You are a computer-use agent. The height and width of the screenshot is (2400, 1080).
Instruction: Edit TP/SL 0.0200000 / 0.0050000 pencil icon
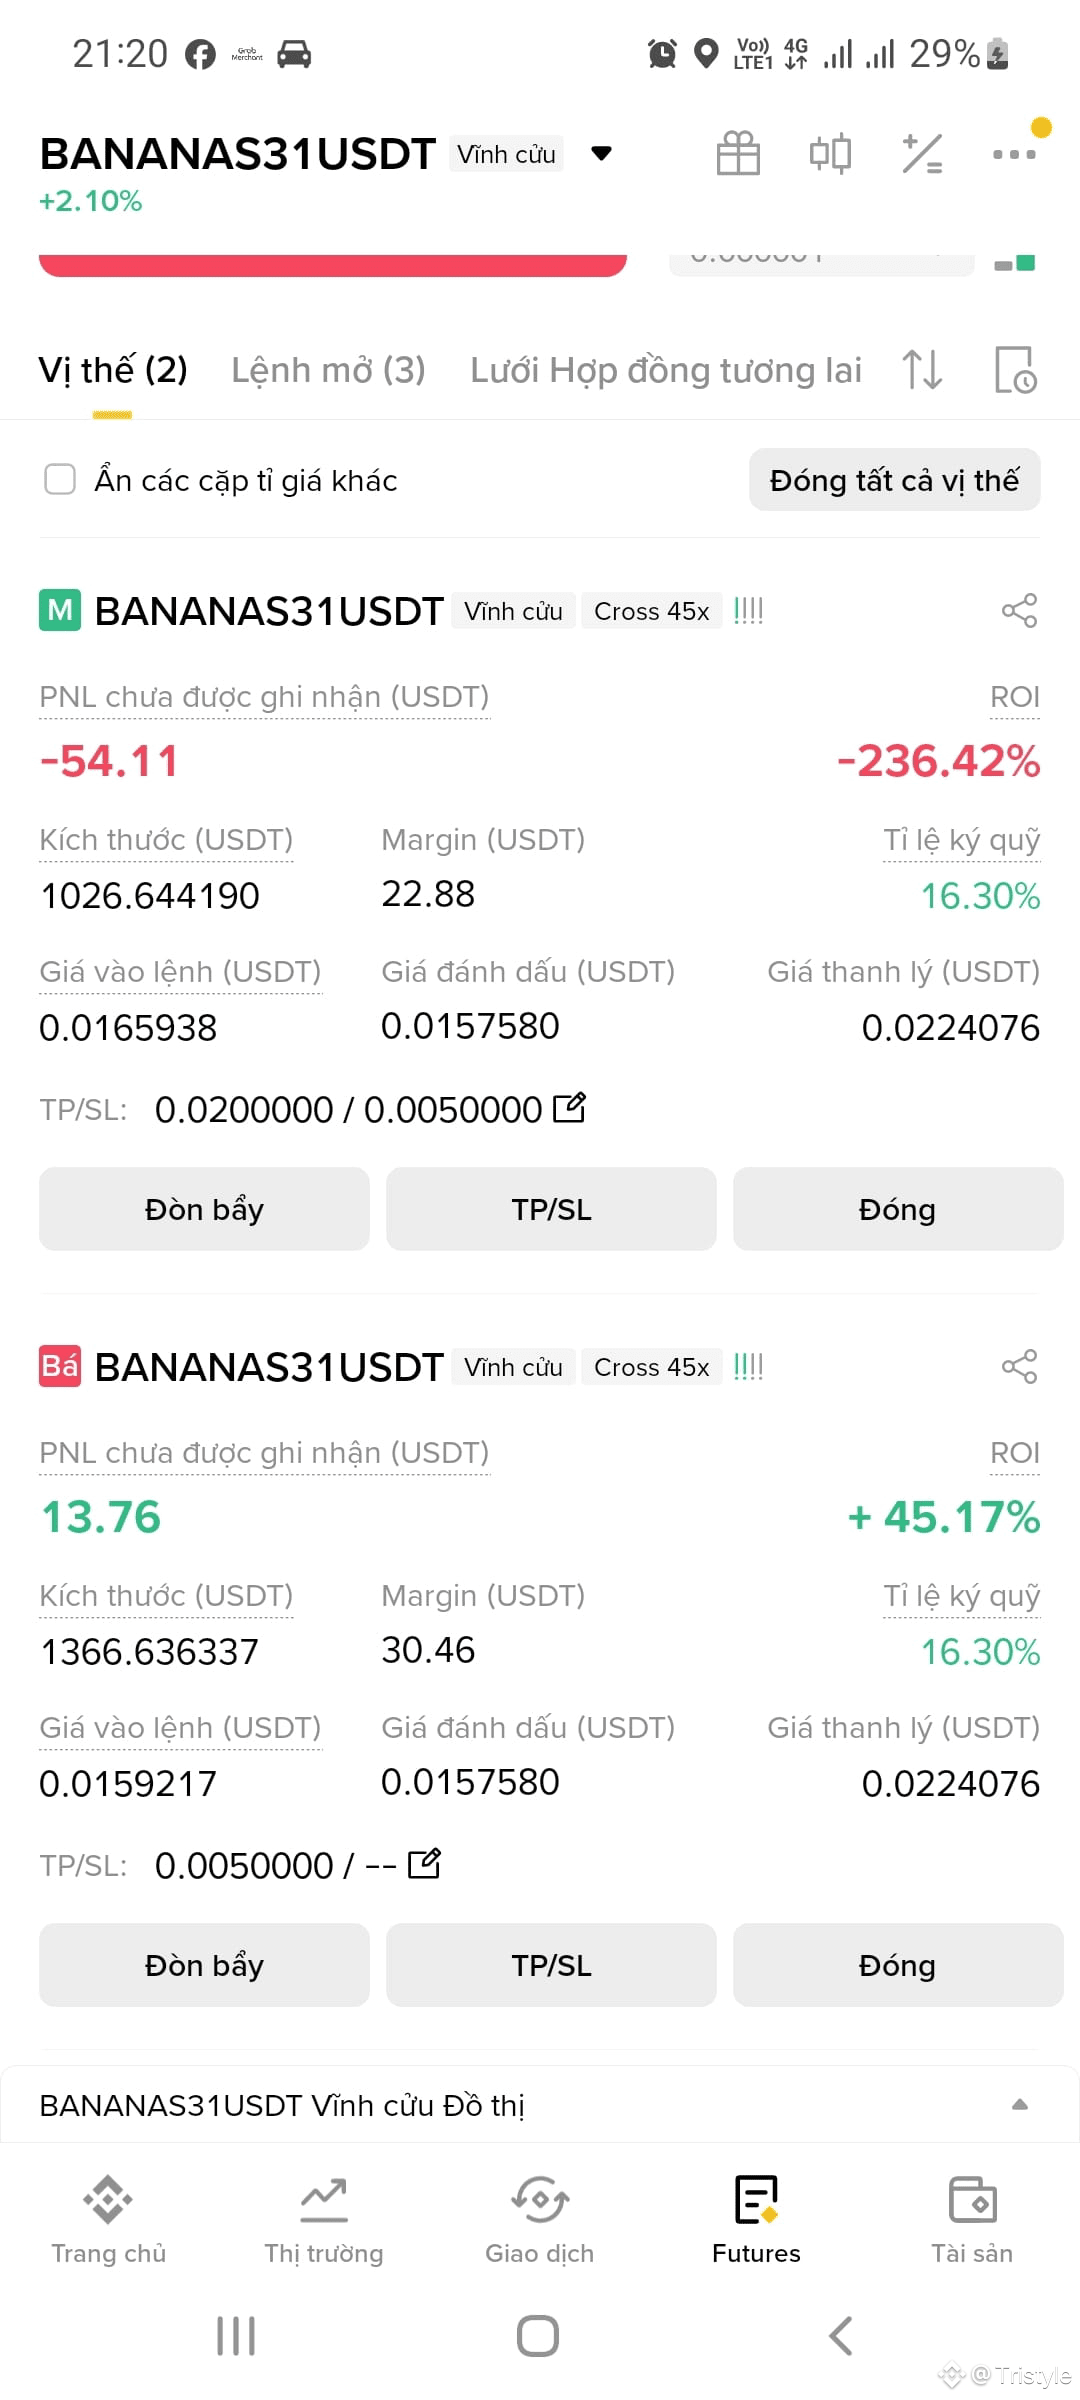[569, 1108]
